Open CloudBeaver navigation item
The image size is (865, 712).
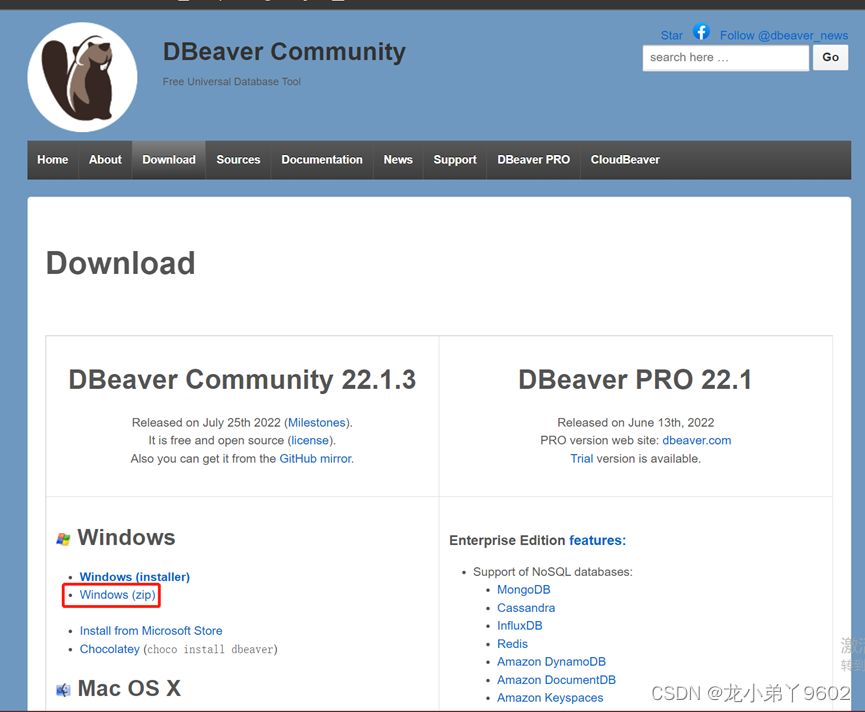tap(625, 160)
